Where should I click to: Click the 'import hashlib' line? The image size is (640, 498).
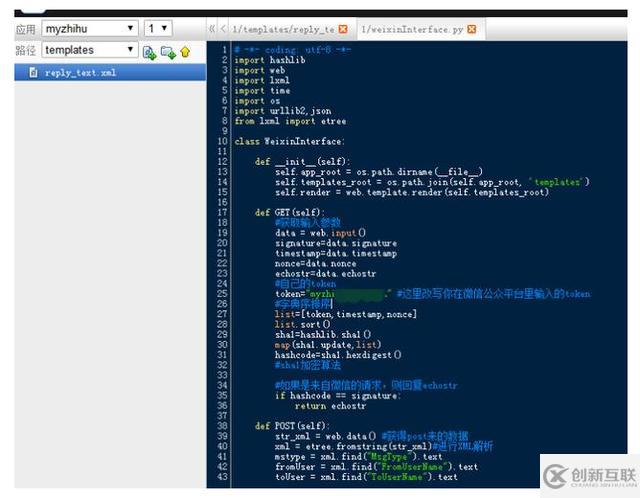coord(270,60)
